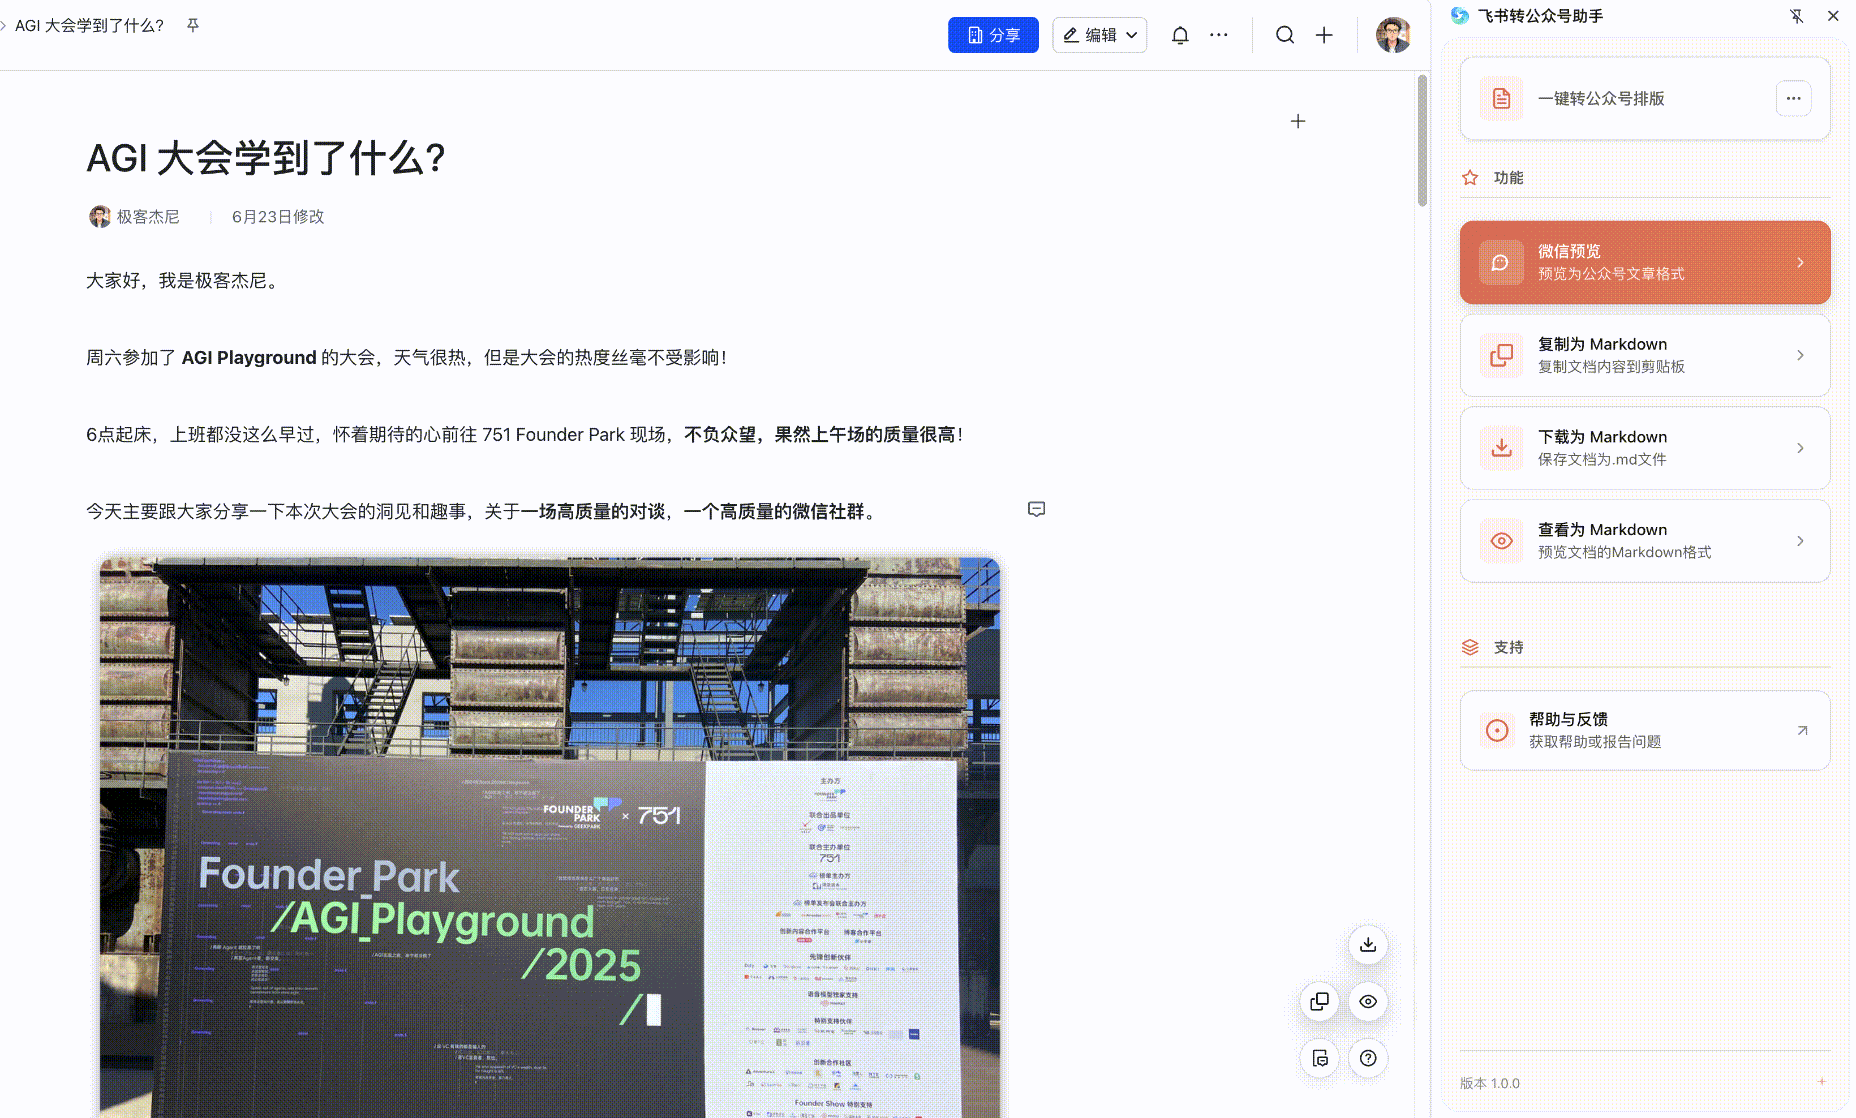
Task: Click chevron on 下载为 Markdown card
Action: pos(1800,448)
